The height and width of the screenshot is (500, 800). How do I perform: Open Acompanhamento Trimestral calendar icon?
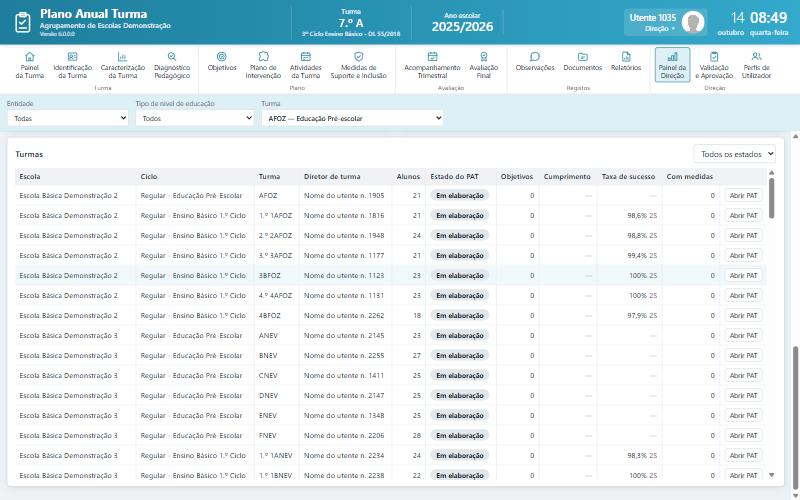coord(432,57)
